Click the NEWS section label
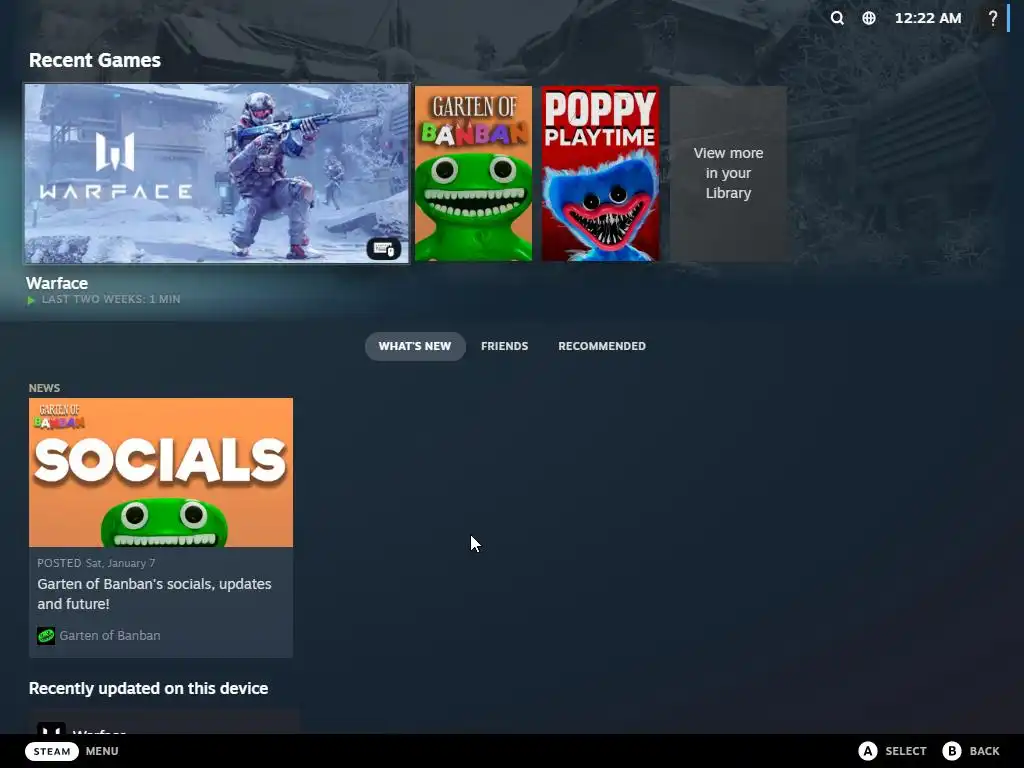Image resolution: width=1024 pixels, height=768 pixels. click(44, 388)
